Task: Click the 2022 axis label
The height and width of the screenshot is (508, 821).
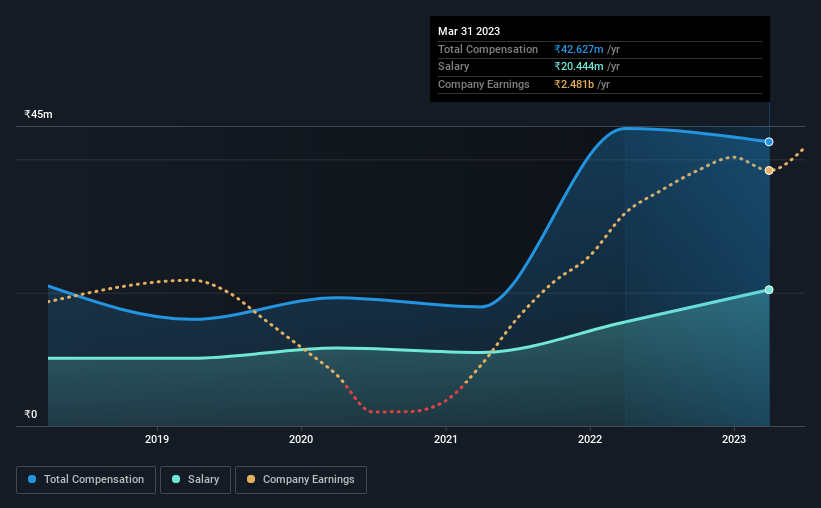Action: pos(590,439)
